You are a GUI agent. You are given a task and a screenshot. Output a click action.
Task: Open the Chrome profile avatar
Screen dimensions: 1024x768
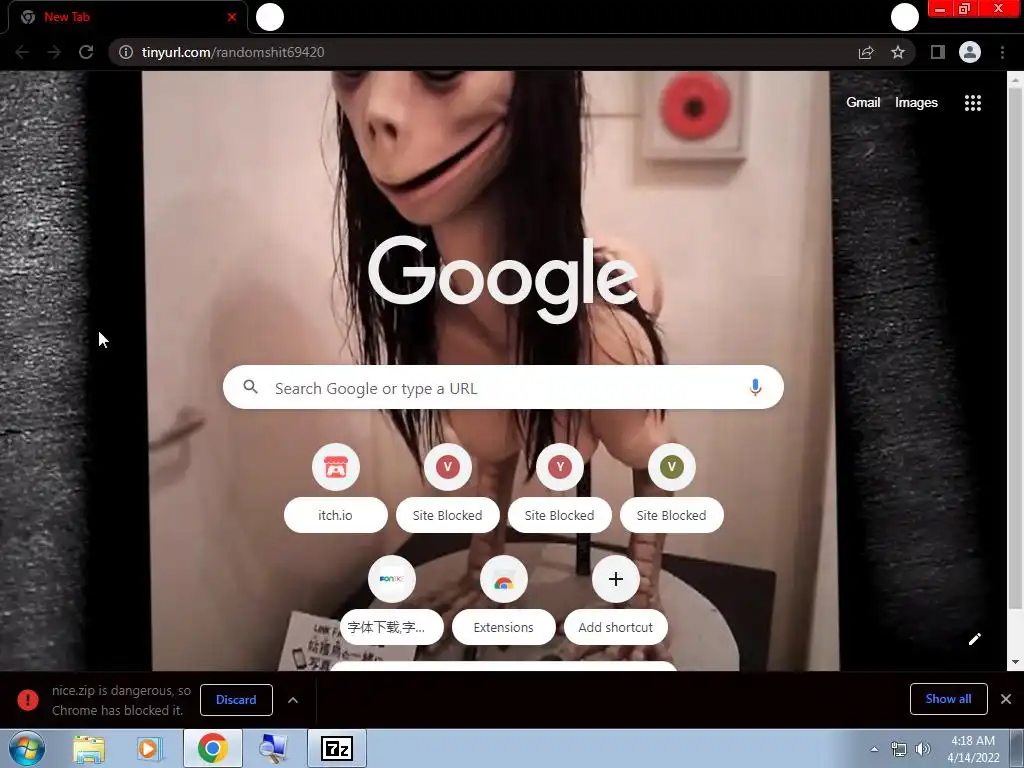(x=970, y=52)
